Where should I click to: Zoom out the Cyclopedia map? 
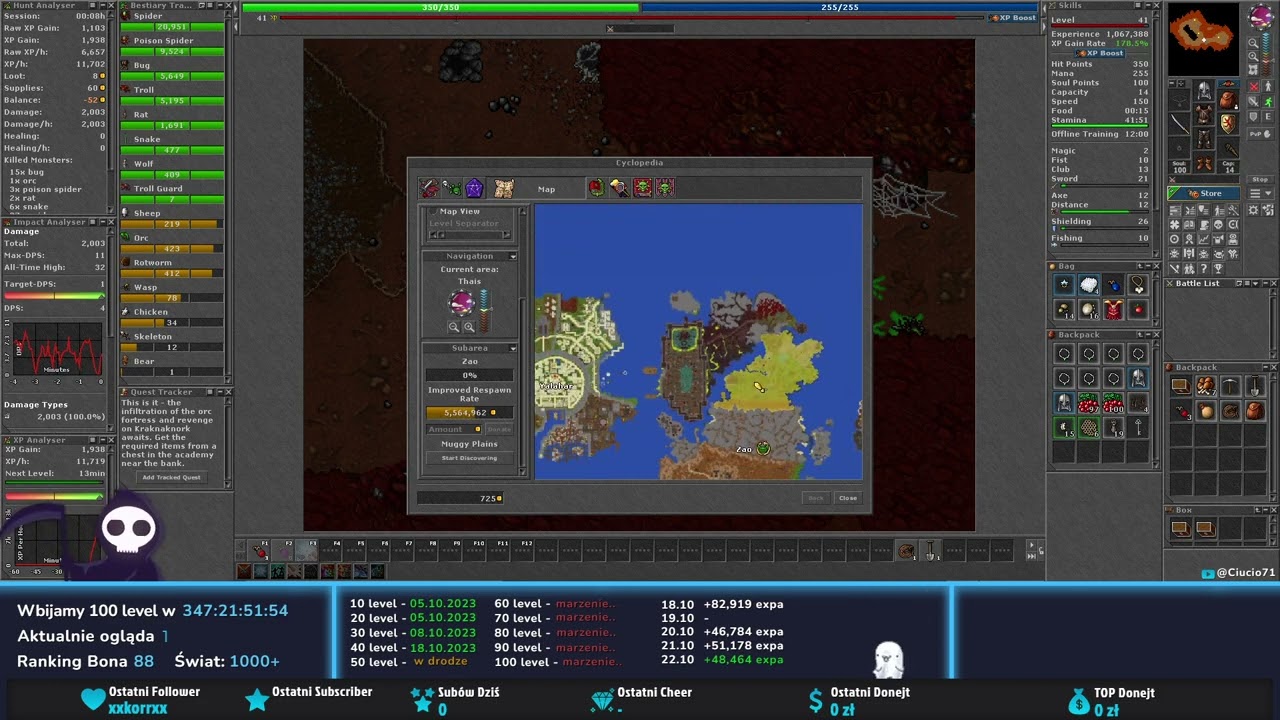[453, 327]
